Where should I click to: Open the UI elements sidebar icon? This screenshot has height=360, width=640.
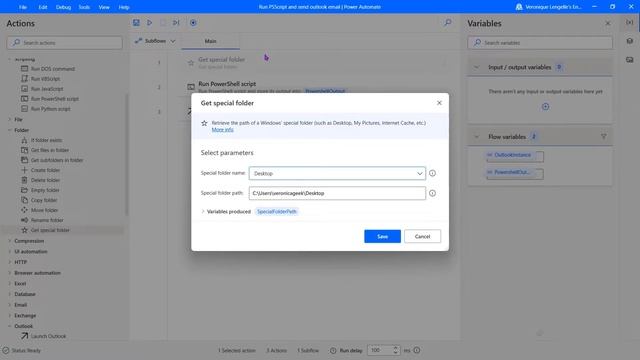tap(630, 41)
